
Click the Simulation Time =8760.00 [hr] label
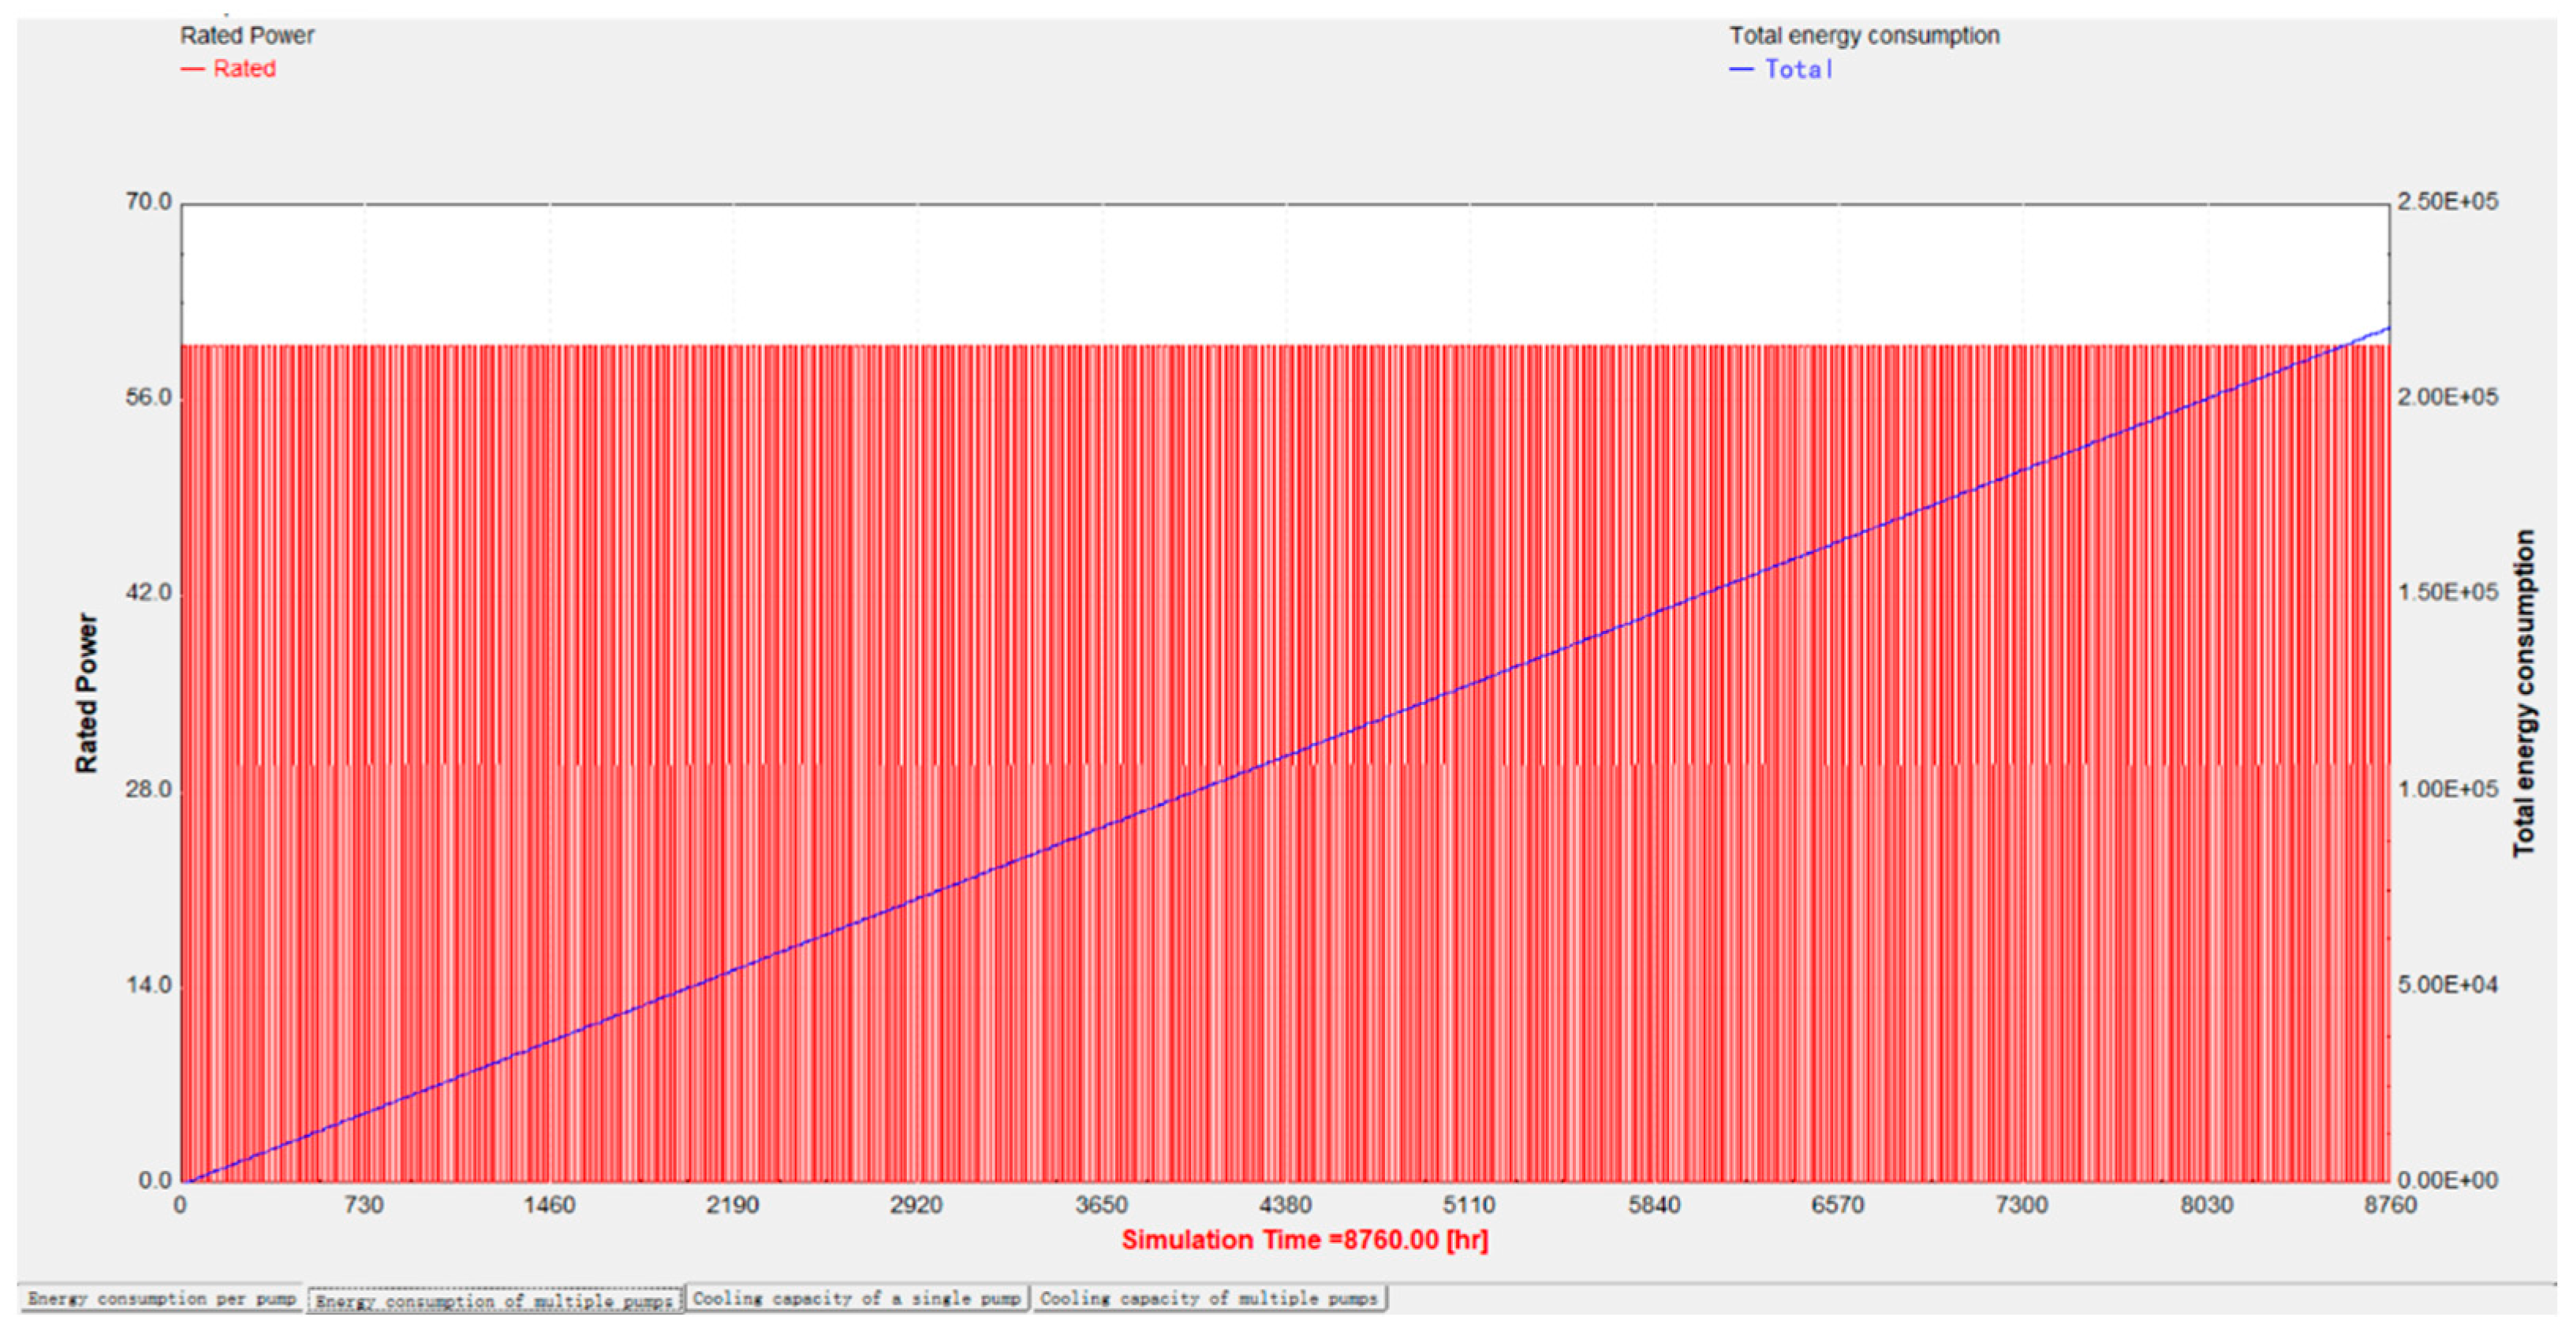coord(1304,1240)
